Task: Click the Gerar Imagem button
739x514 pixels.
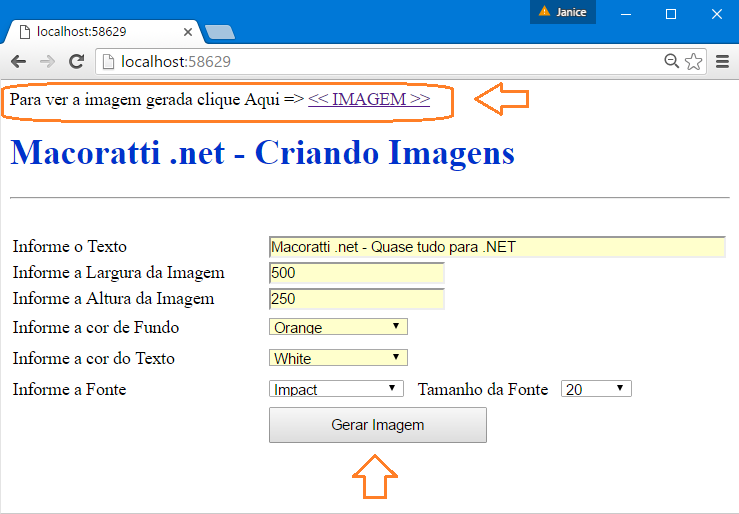Action: click(x=378, y=425)
